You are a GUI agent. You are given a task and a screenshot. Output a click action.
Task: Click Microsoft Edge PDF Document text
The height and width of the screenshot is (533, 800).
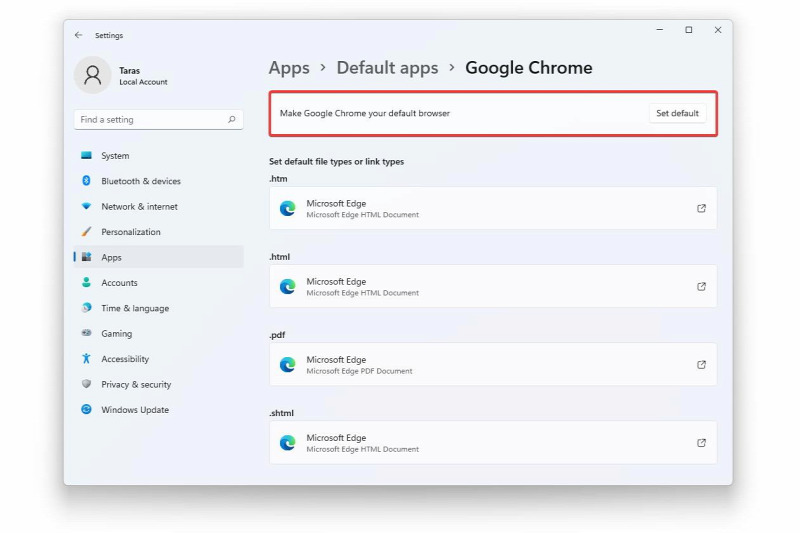[359, 371]
